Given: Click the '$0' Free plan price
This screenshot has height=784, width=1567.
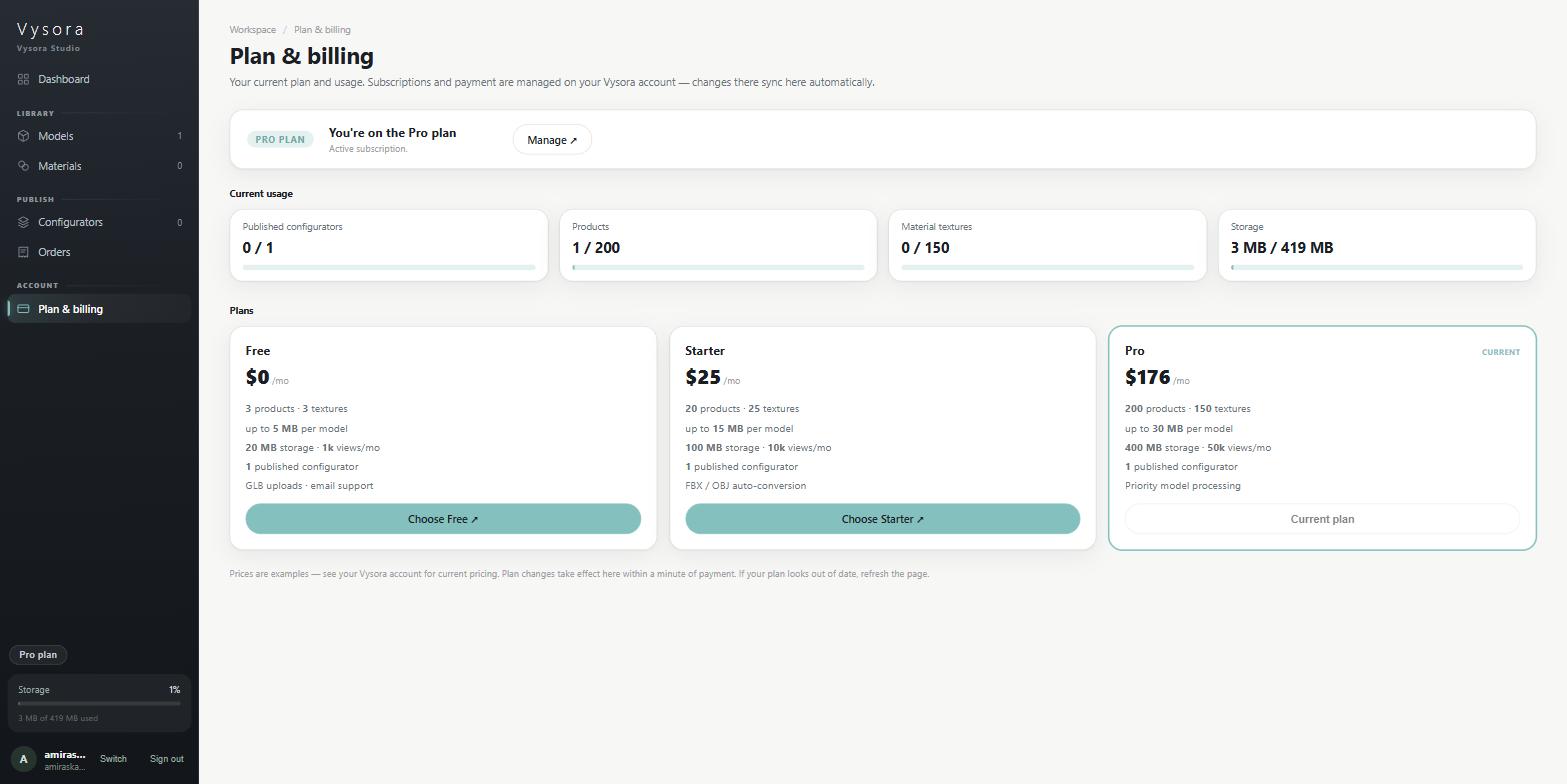Looking at the screenshot, I should (x=257, y=377).
